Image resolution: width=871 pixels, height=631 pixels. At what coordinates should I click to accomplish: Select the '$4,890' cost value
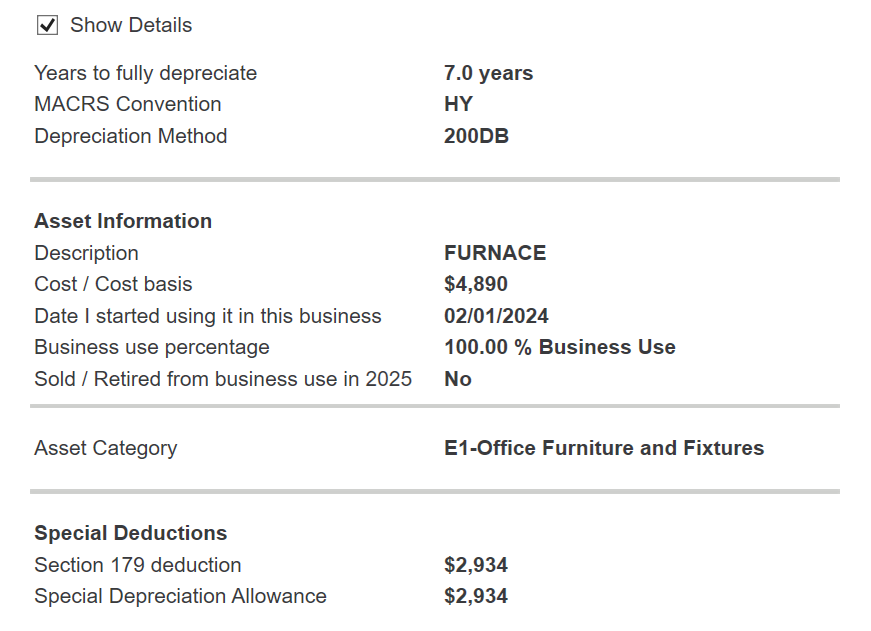click(475, 284)
